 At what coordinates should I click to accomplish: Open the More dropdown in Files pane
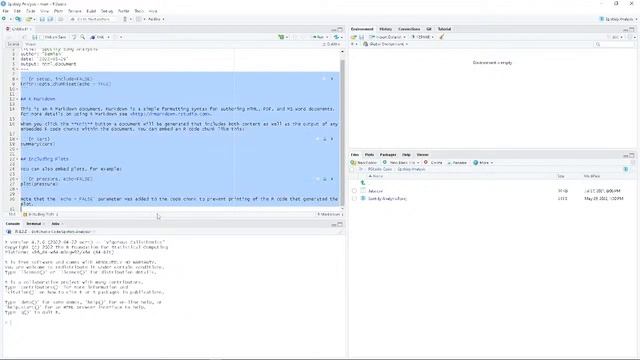tap(483, 163)
